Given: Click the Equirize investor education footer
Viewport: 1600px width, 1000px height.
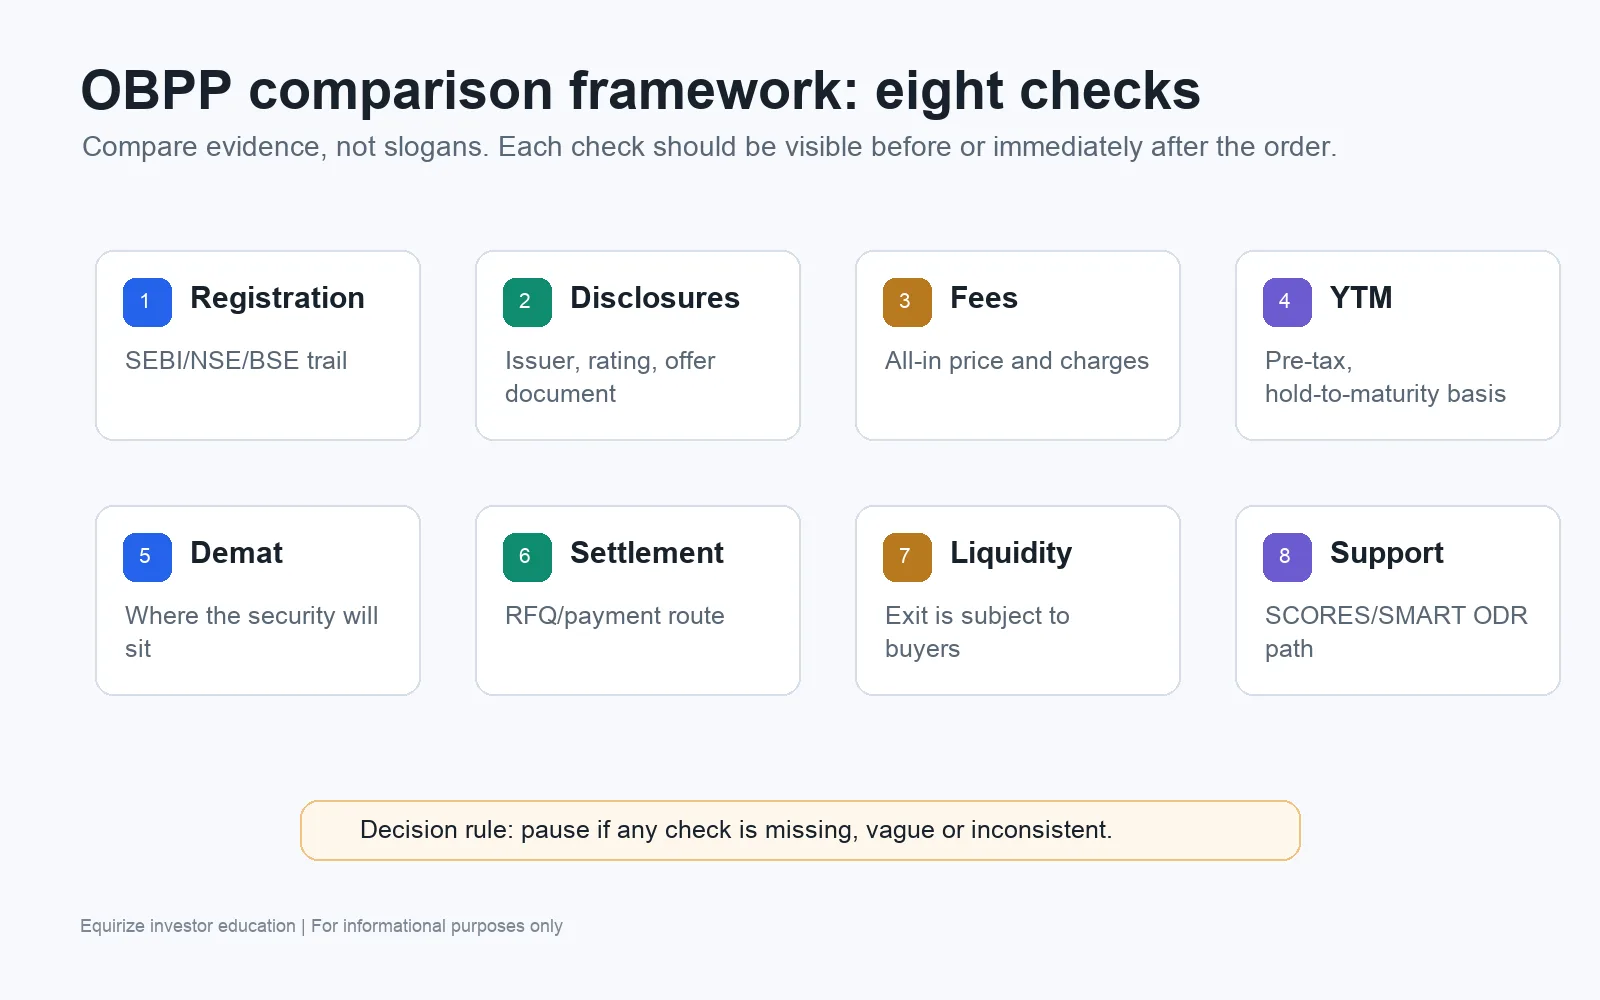Looking at the screenshot, I should (321, 926).
